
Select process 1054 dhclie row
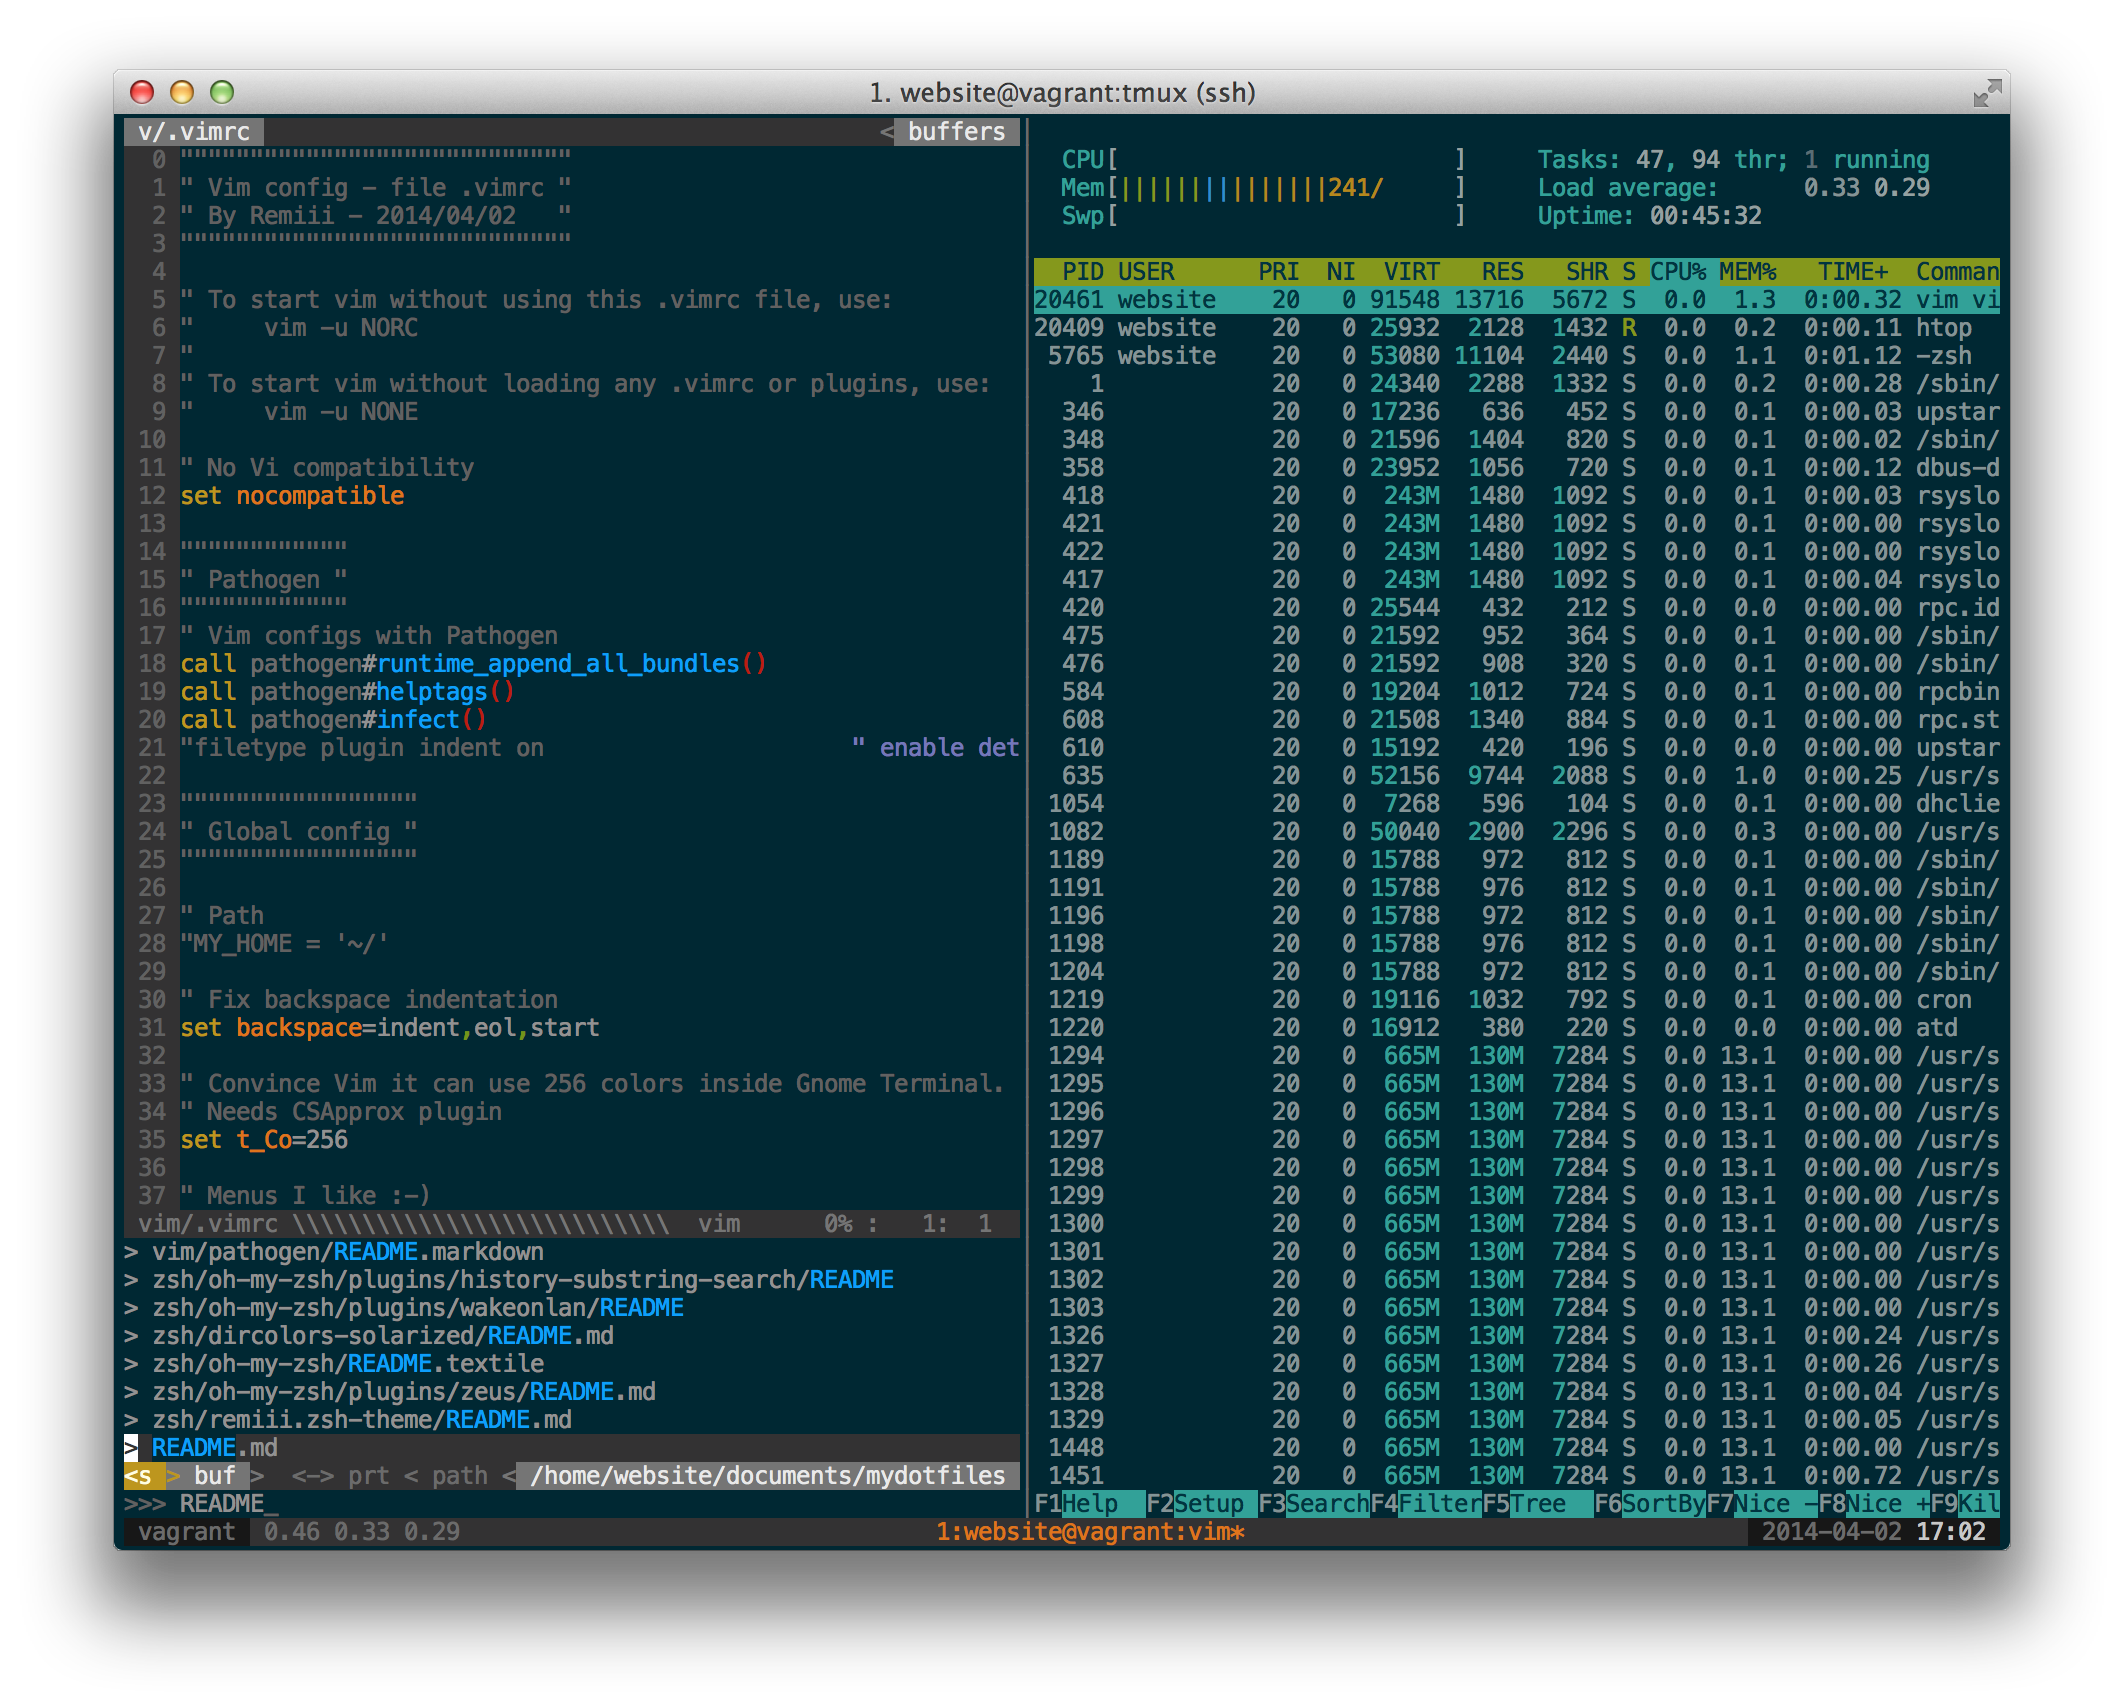1517,804
